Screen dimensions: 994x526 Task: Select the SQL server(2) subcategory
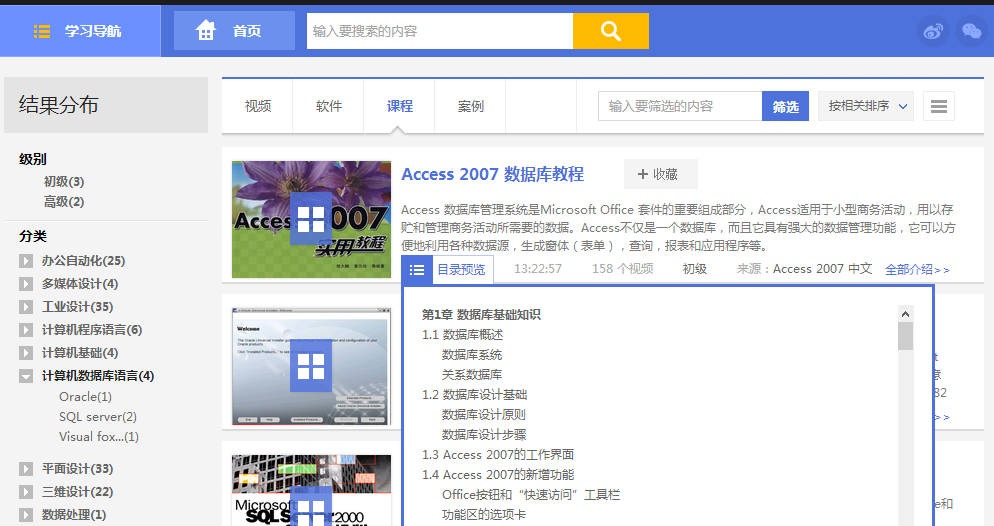(x=98, y=417)
